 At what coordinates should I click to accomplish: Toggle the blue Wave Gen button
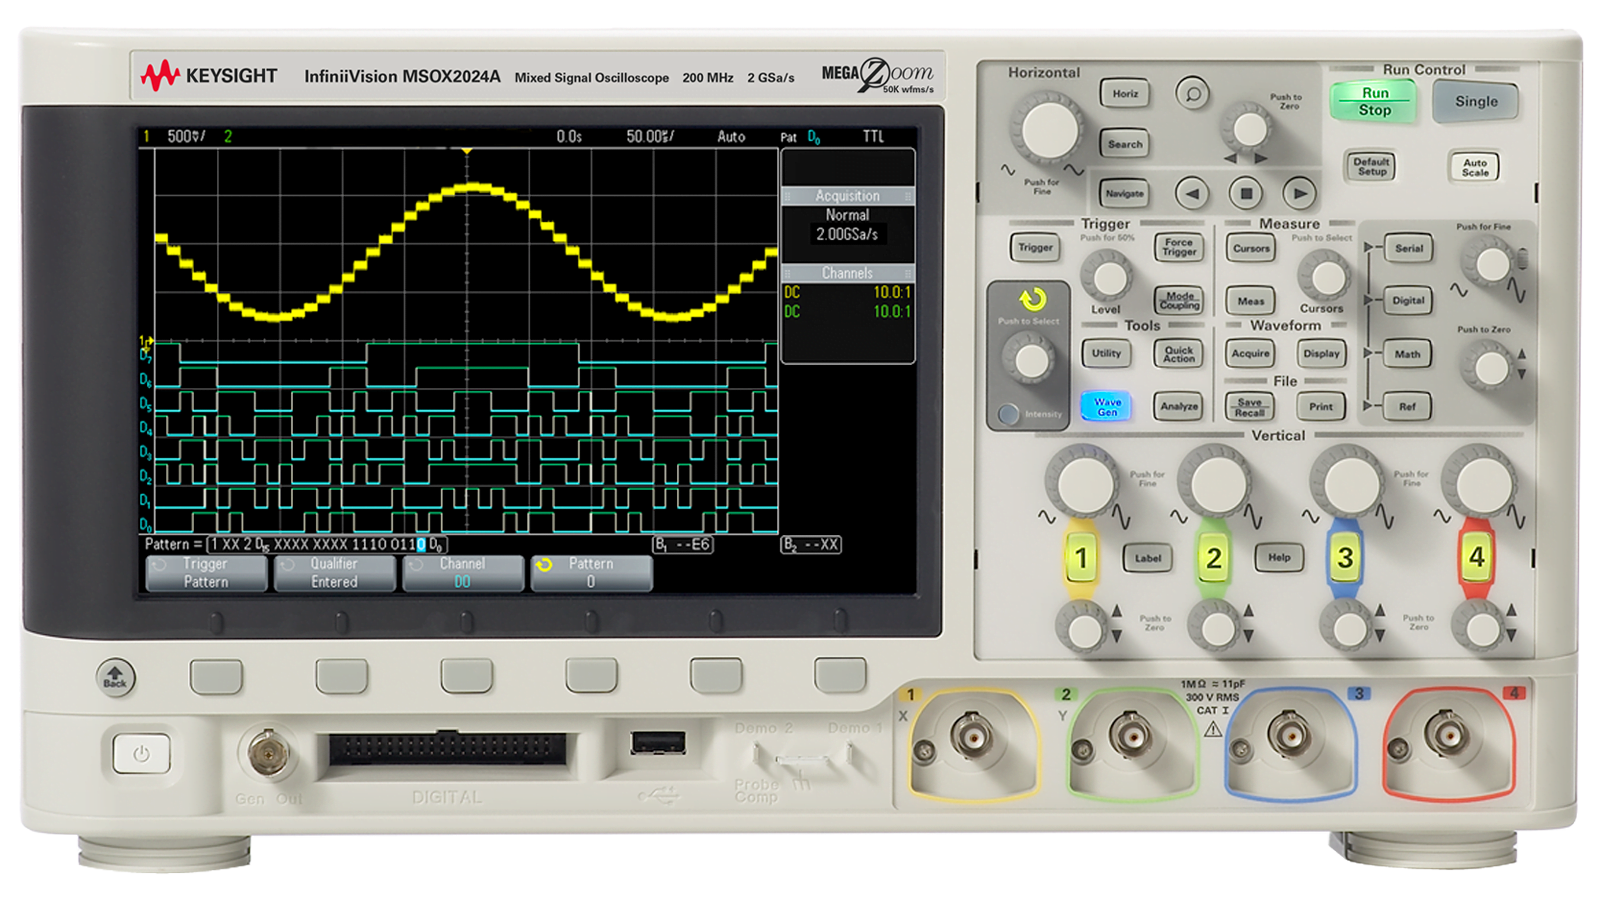pyautogui.click(x=1106, y=406)
